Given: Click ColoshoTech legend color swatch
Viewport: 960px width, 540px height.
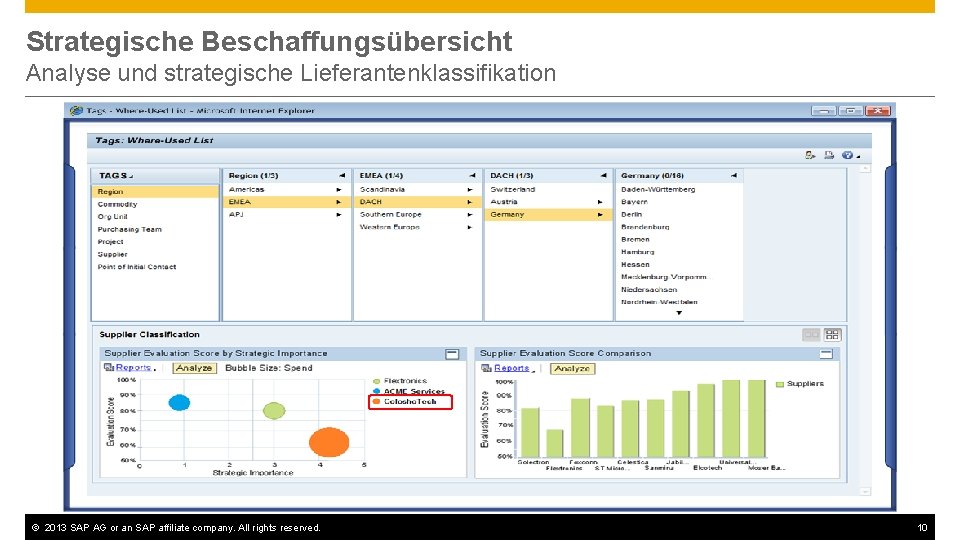Looking at the screenshot, I should click(x=377, y=402).
